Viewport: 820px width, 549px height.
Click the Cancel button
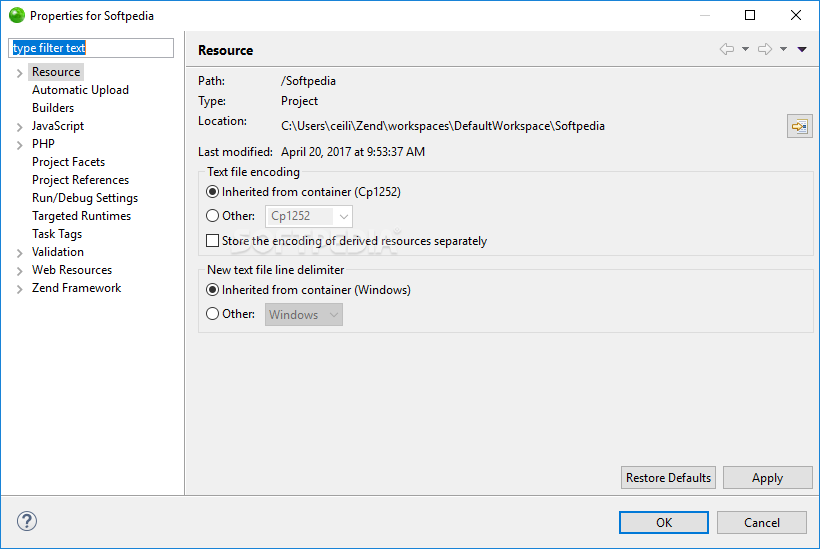click(x=762, y=522)
